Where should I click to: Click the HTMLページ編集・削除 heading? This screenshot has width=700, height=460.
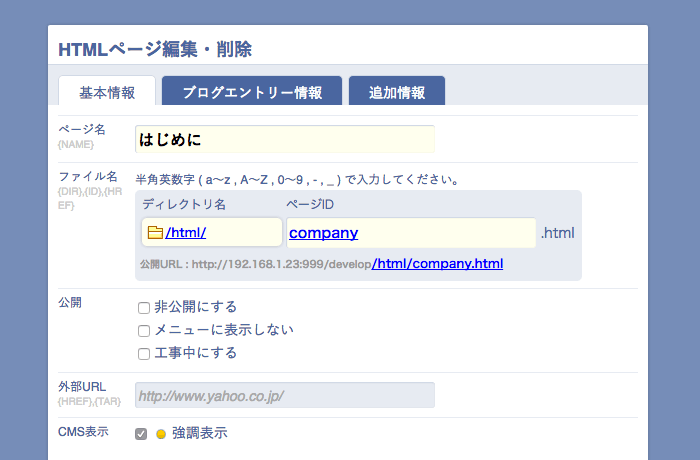click(x=155, y=49)
